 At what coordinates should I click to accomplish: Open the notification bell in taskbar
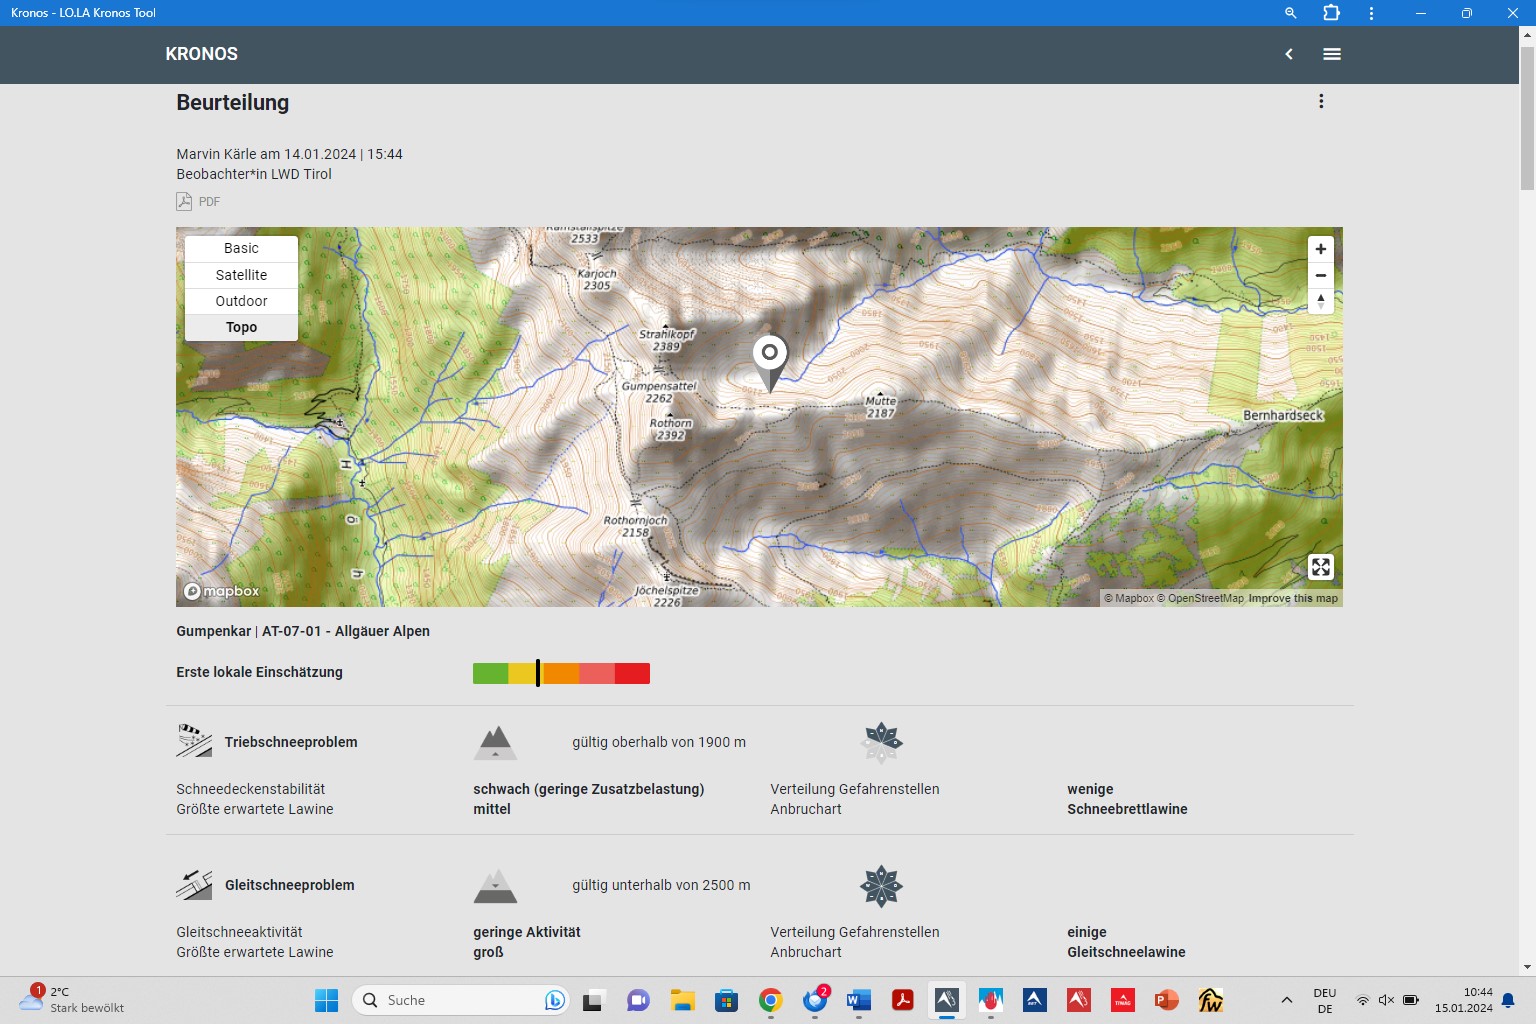point(1508,1000)
